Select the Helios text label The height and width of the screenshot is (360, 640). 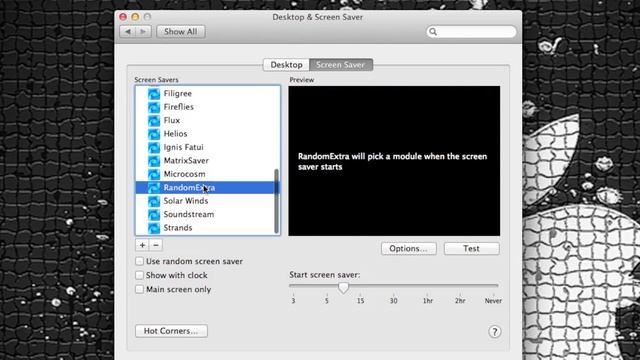(x=175, y=134)
